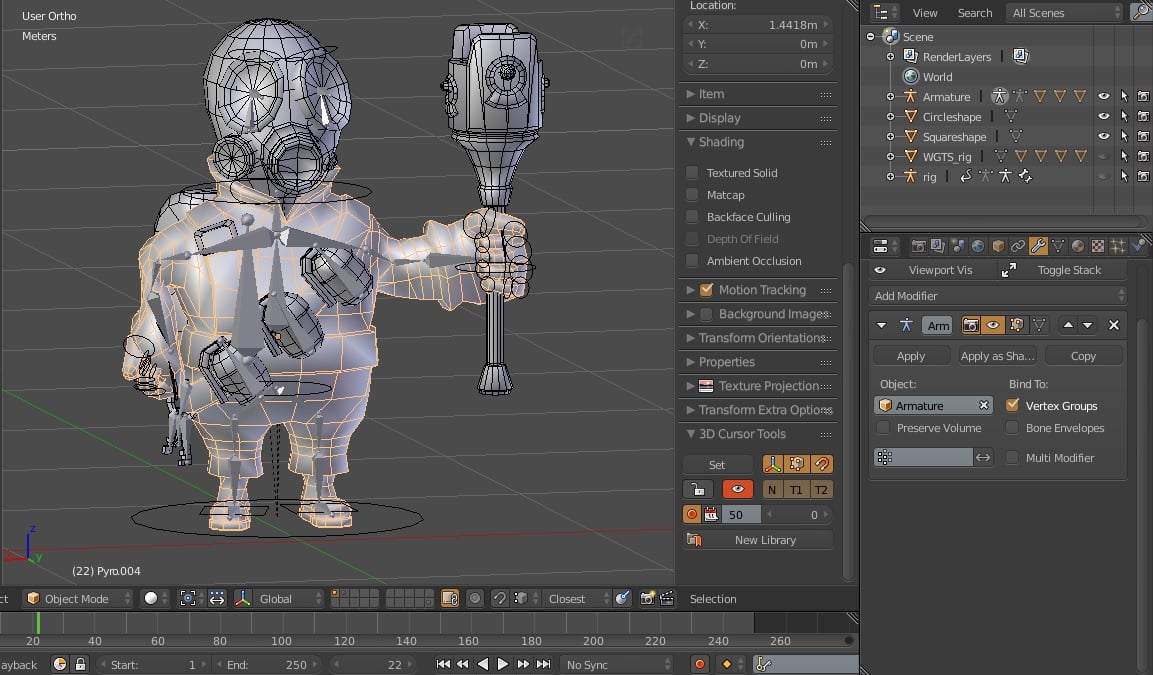Uncheck Vertex Groups under Bind To
The width and height of the screenshot is (1153, 675).
point(1013,405)
